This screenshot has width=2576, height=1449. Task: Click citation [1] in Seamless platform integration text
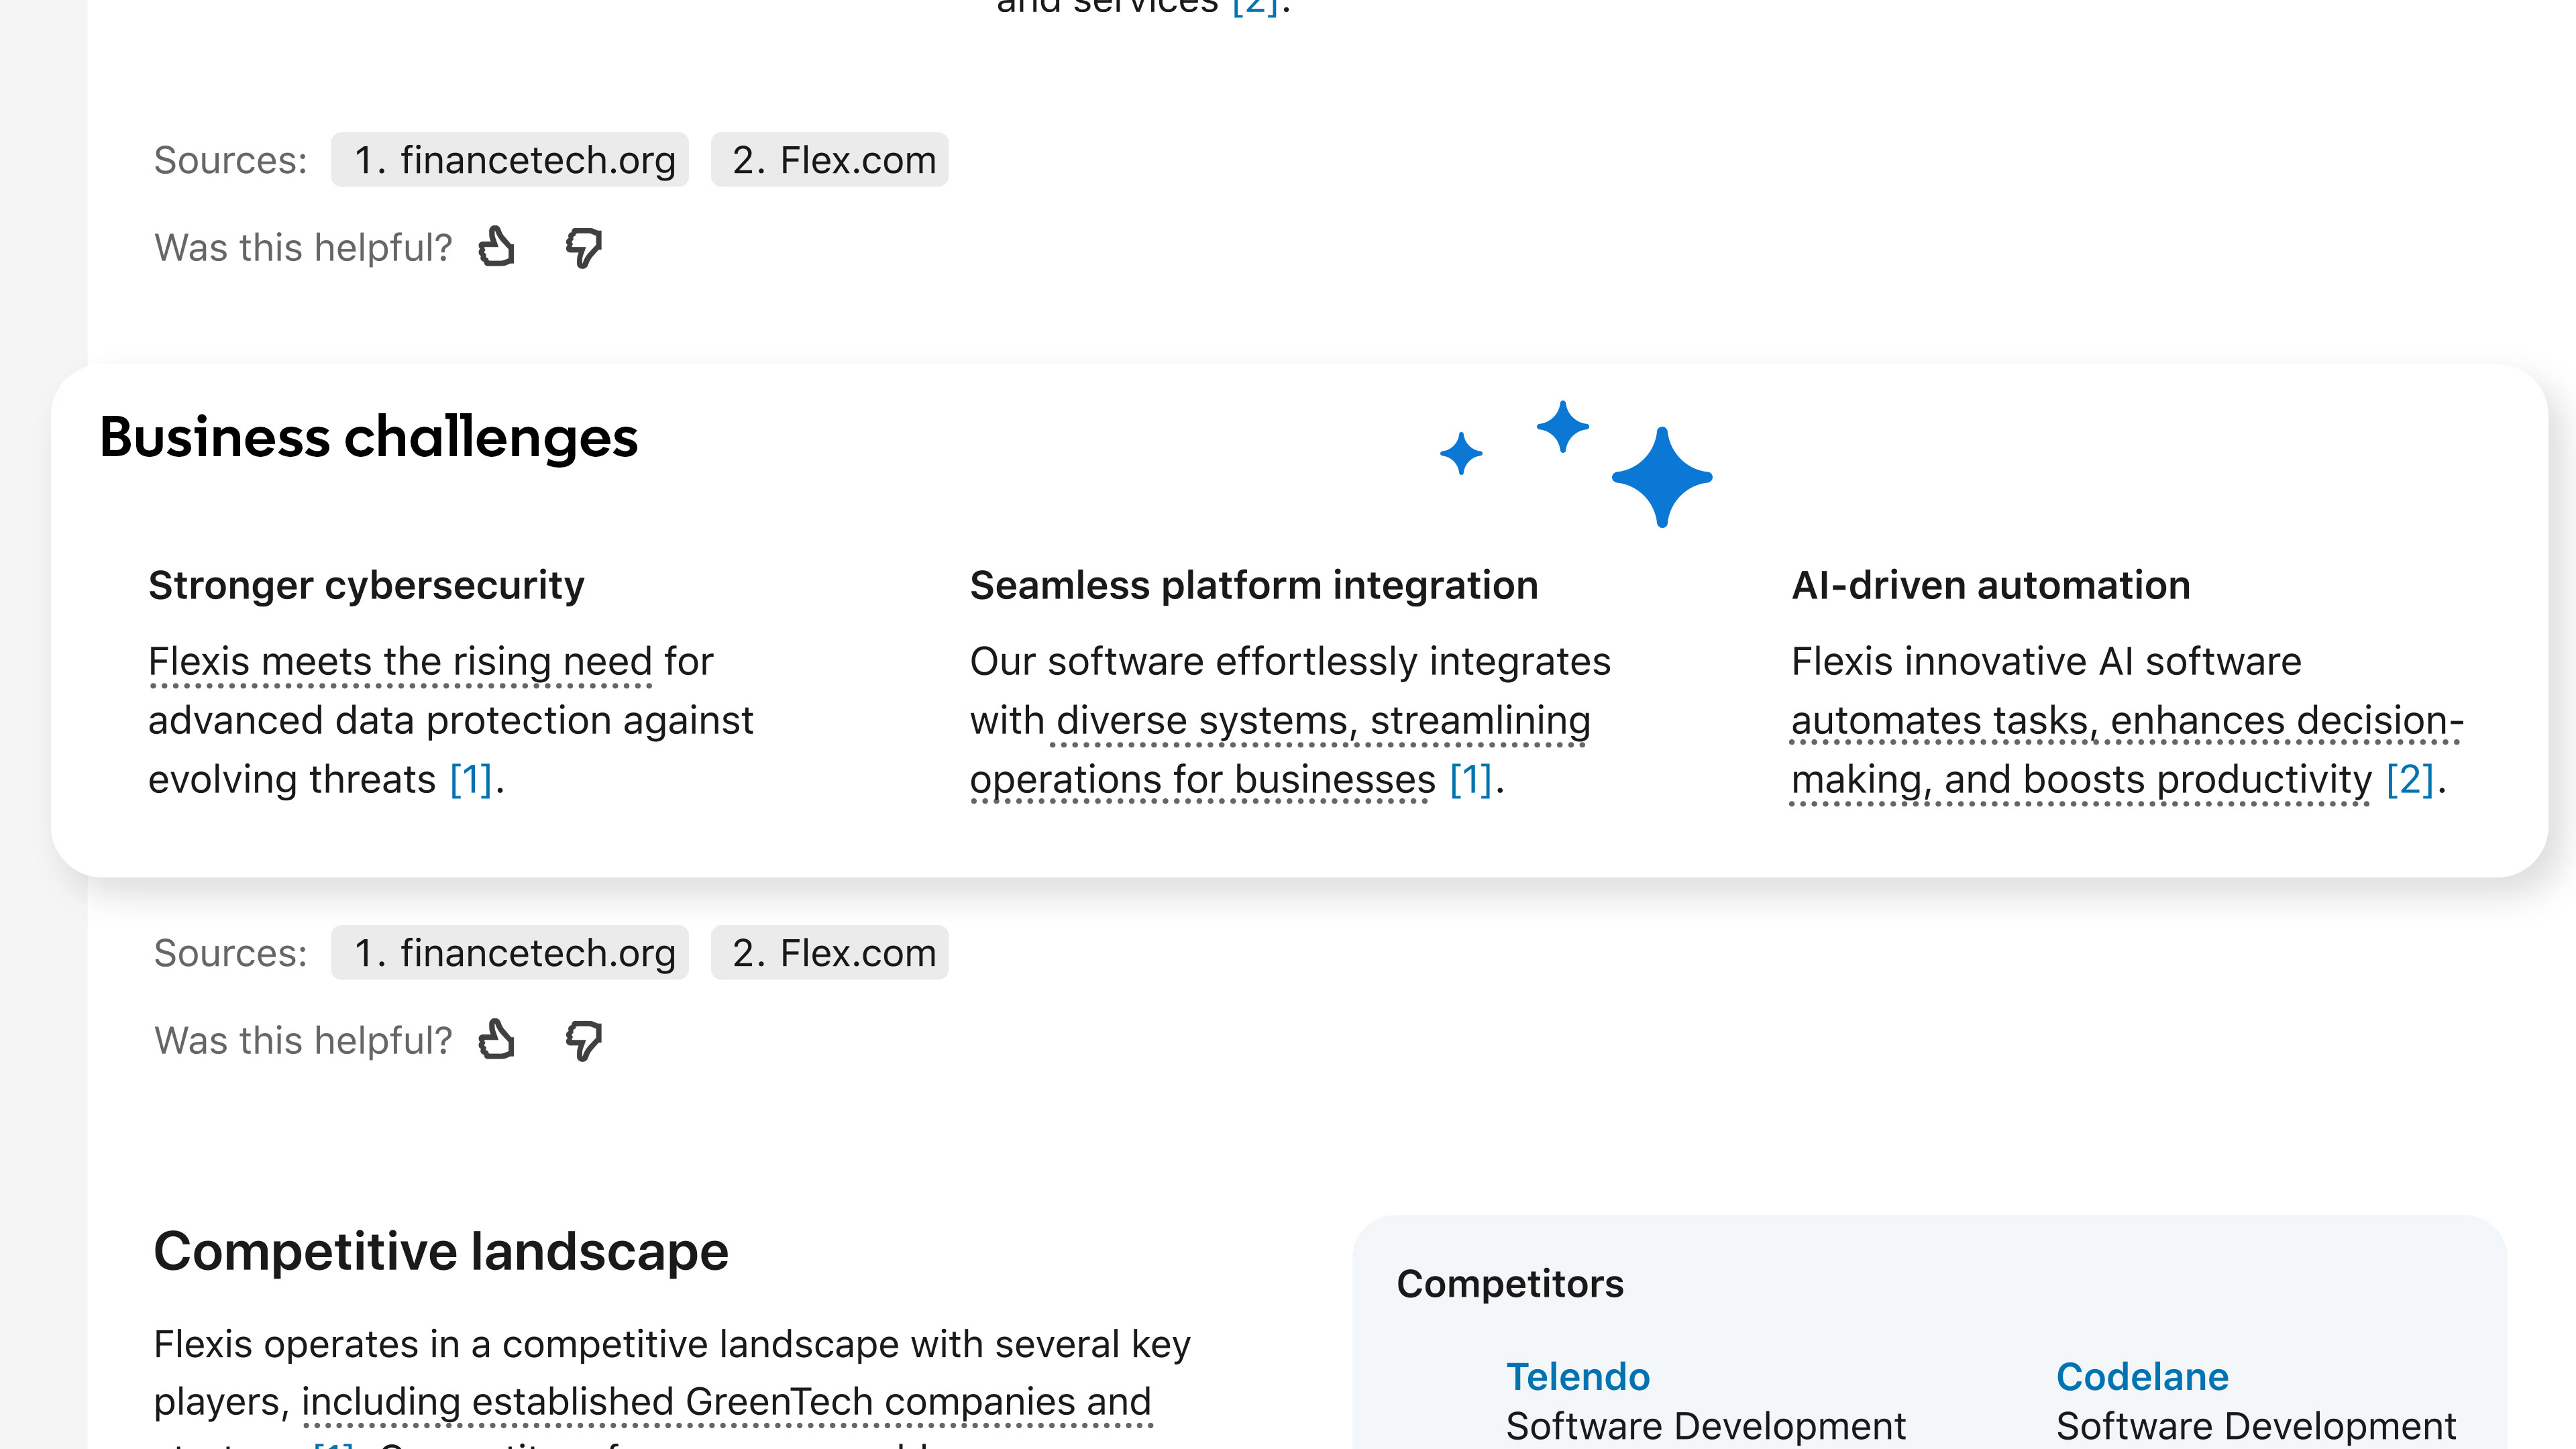point(1471,780)
